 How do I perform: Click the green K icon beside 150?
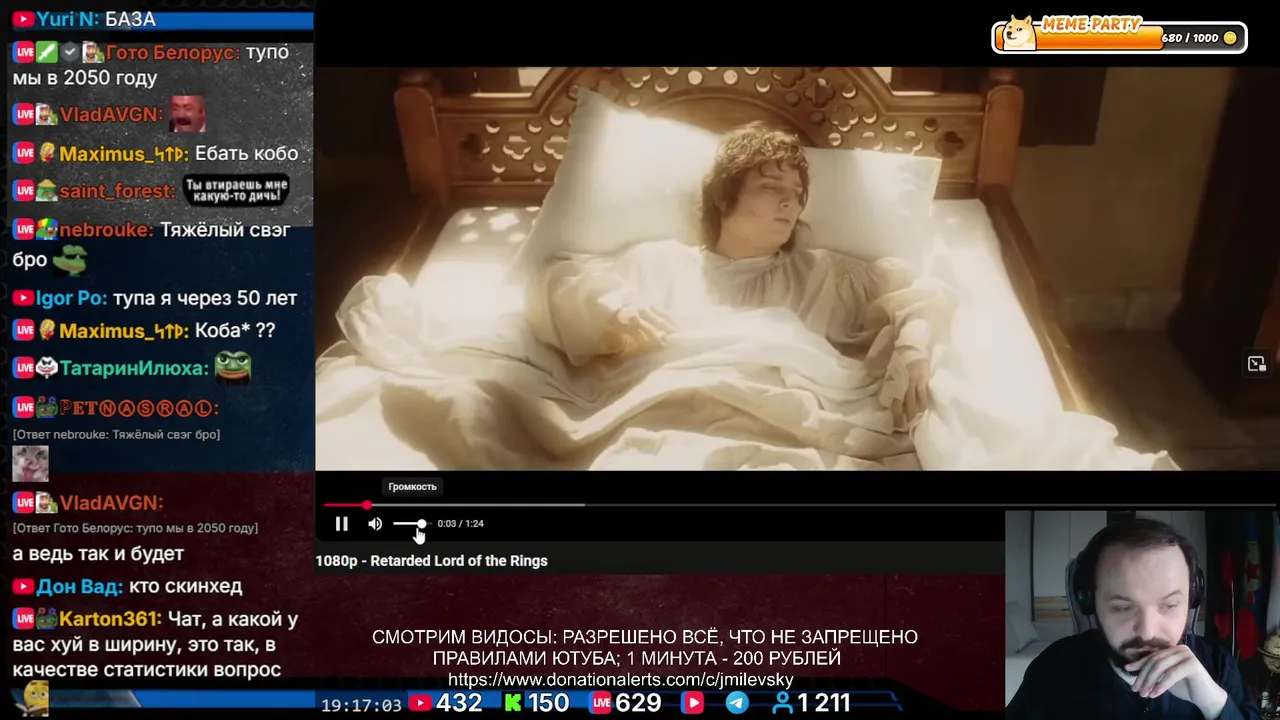(x=512, y=704)
